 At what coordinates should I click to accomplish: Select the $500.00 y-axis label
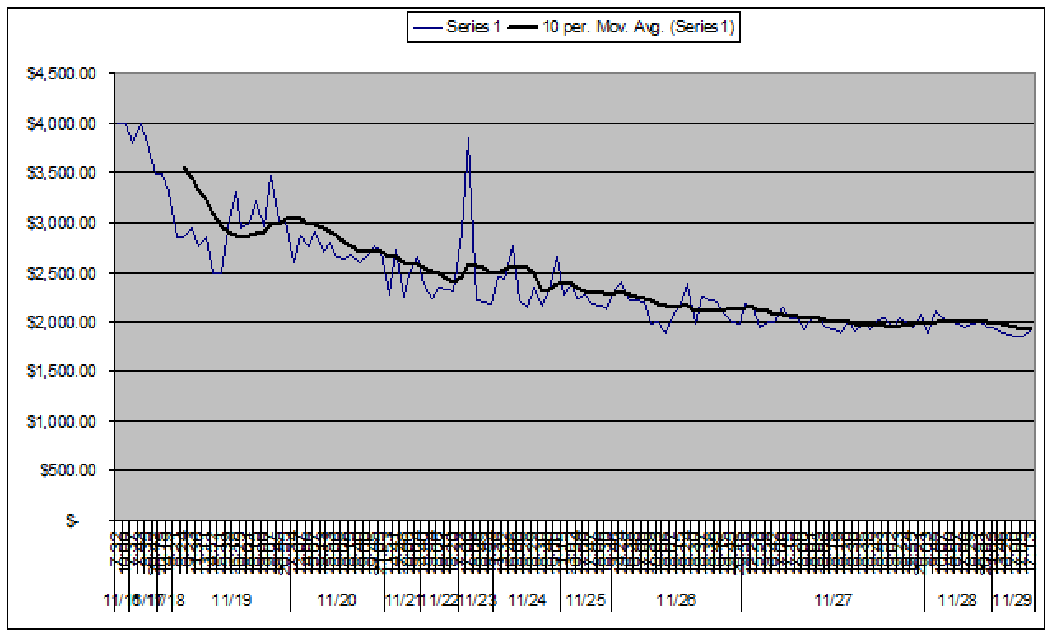[66, 471]
